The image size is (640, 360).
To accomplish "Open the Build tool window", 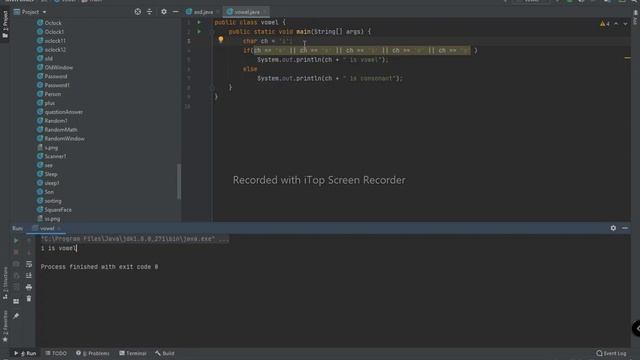I will click(165, 353).
